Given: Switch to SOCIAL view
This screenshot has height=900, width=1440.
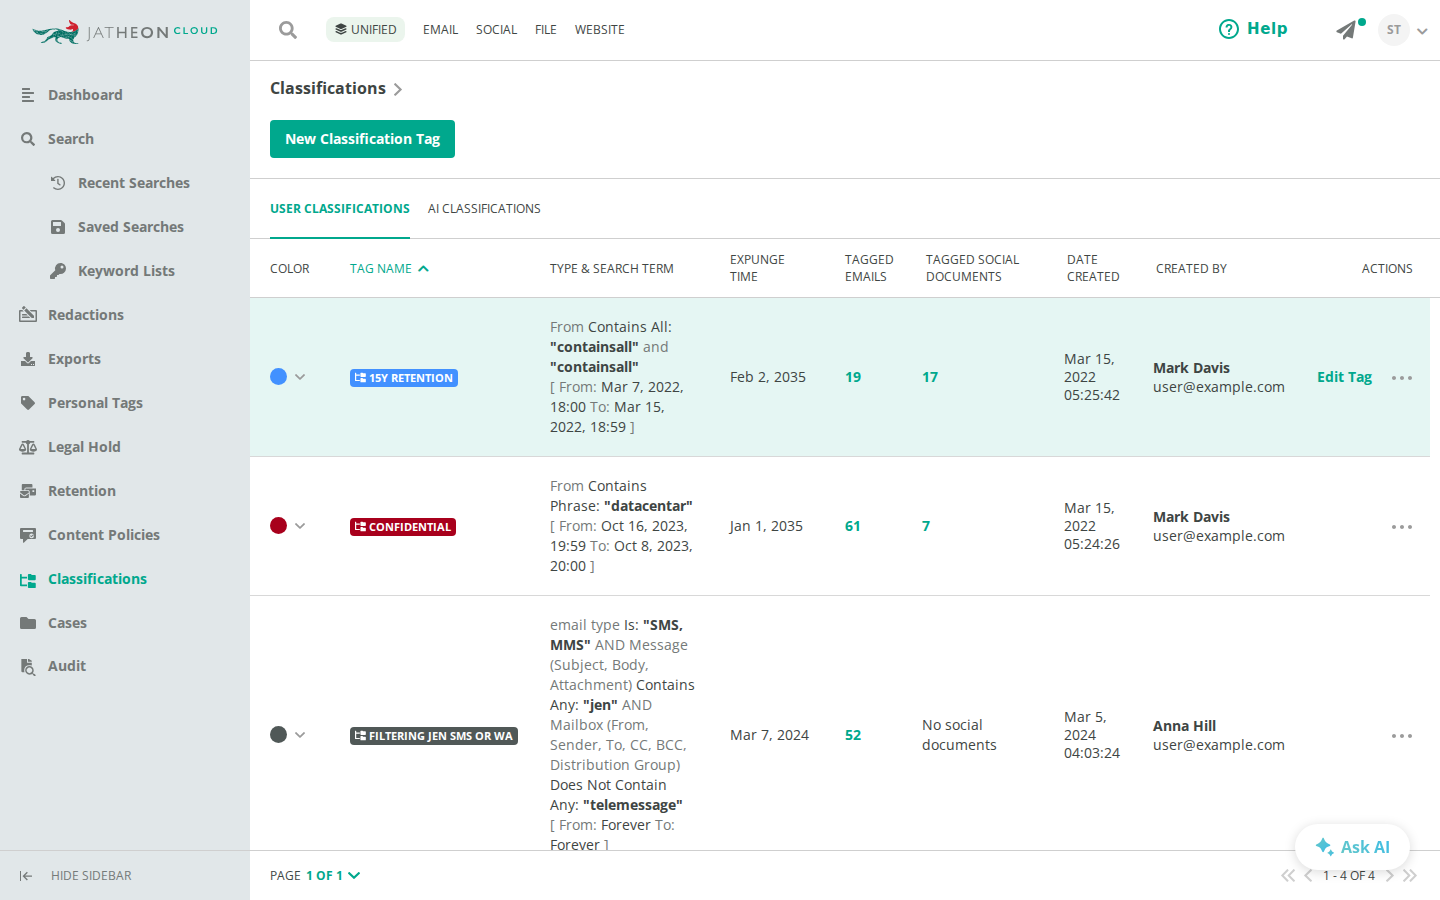Looking at the screenshot, I should click(496, 30).
